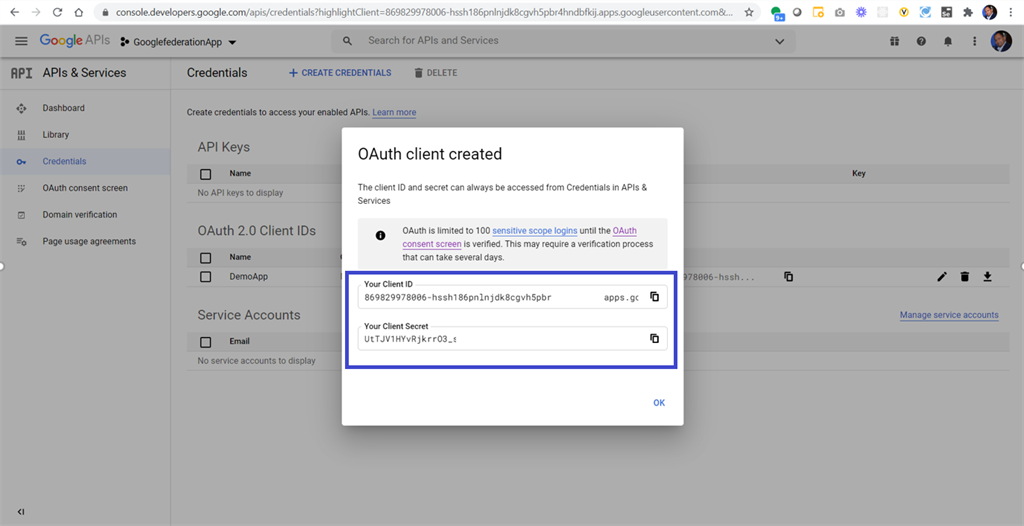The image size is (1024, 526).
Task: Go forward in the browser
Action: pyautogui.click(x=36, y=12)
